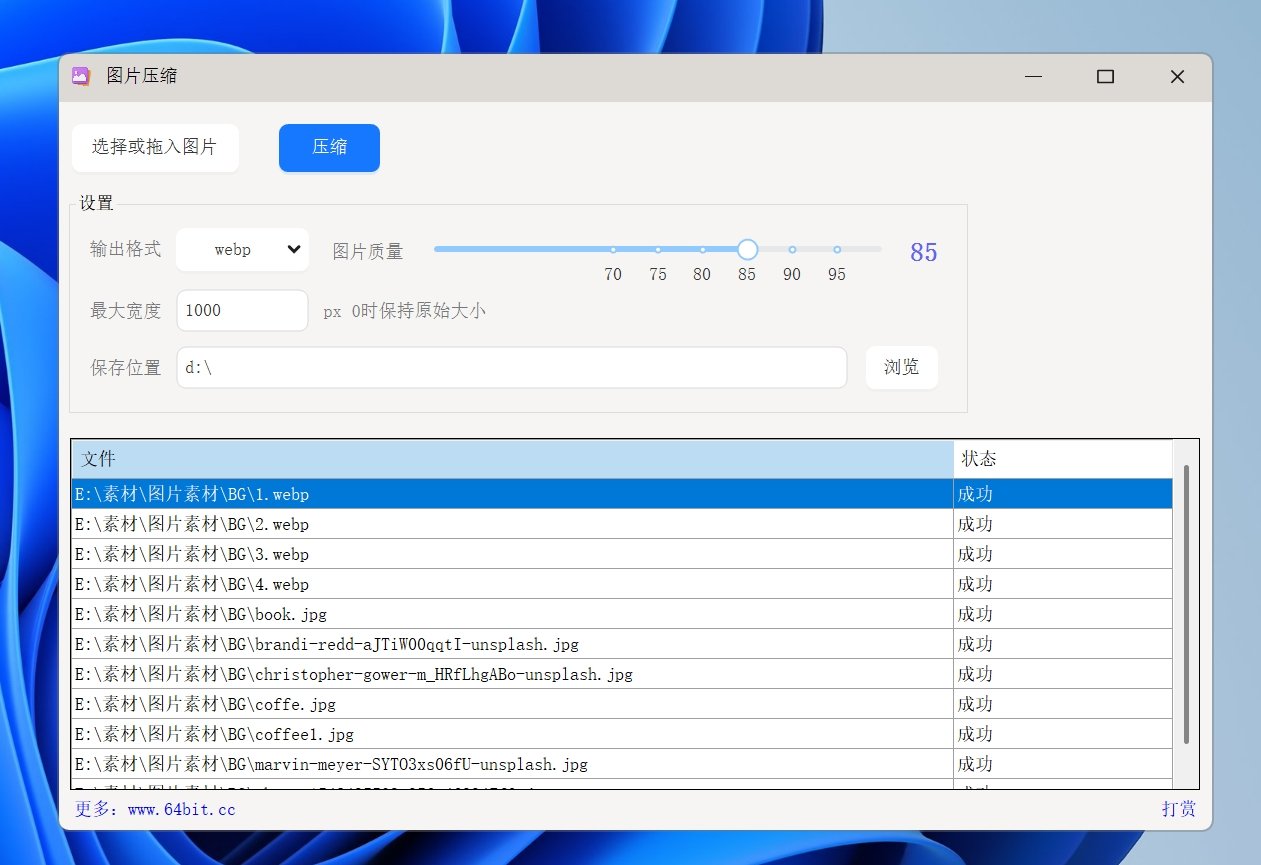The image size is (1261, 865).
Task: Choose the 95 tick on quality slider
Action: (x=837, y=250)
